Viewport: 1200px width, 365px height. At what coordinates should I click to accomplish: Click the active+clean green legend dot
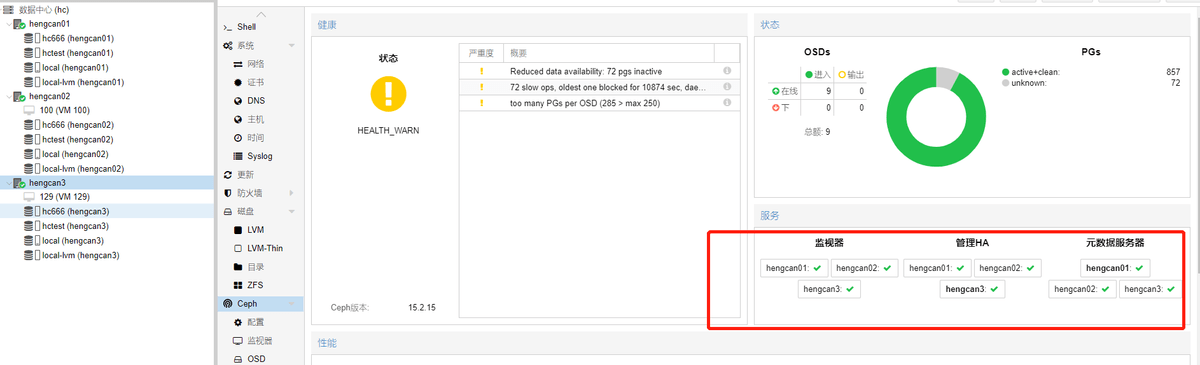coord(1005,72)
